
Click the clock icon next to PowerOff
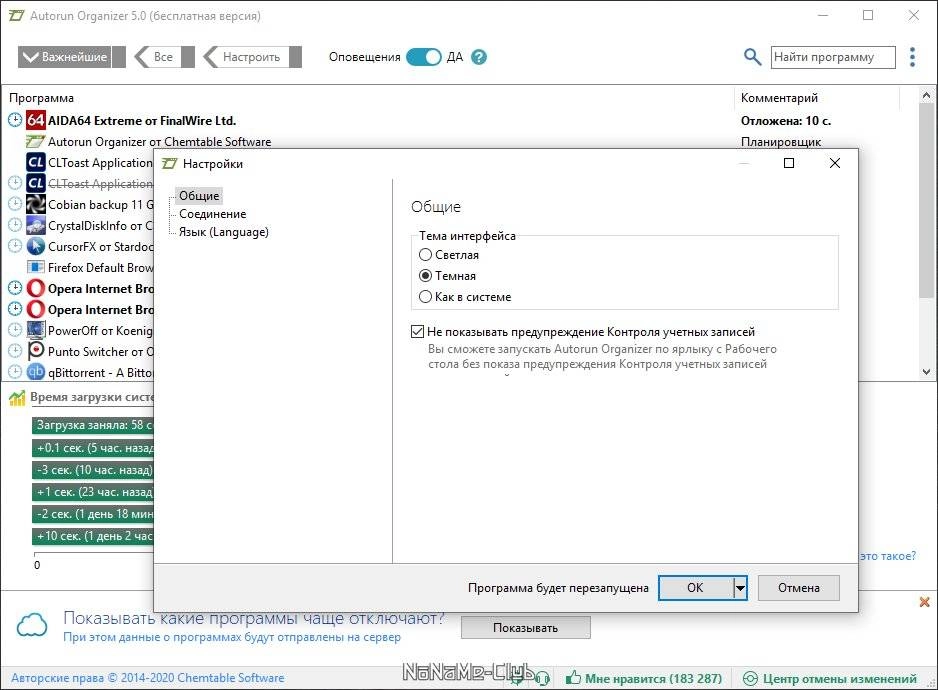[15, 330]
